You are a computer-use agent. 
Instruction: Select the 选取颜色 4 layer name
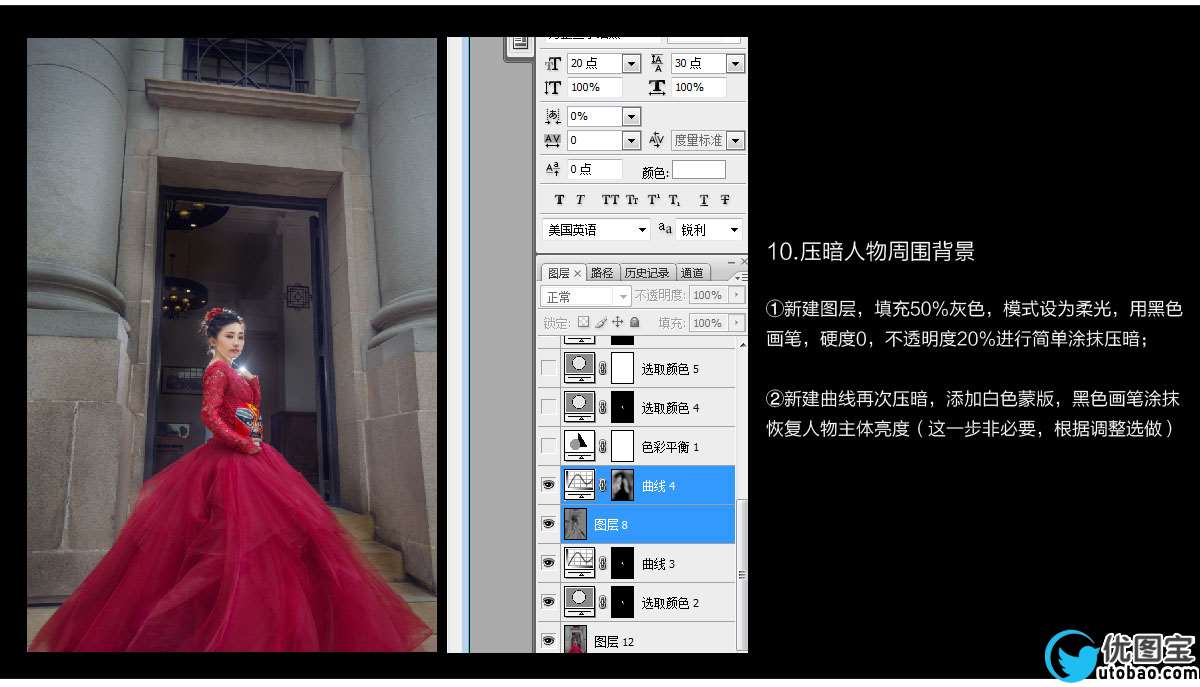pos(670,408)
